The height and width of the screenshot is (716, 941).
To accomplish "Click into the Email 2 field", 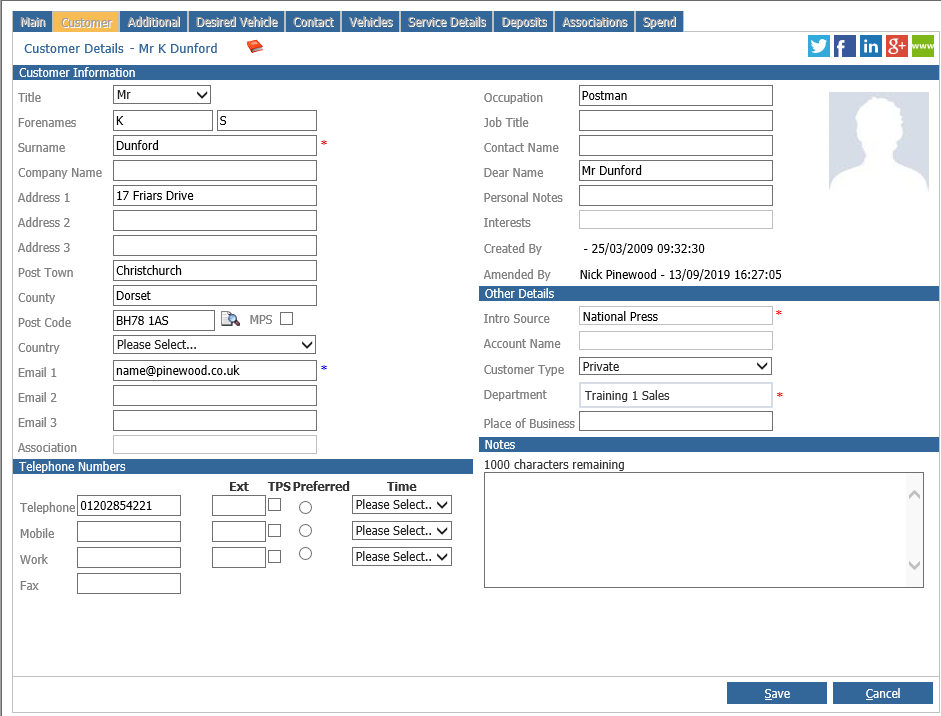I will [x=214, y=396].
